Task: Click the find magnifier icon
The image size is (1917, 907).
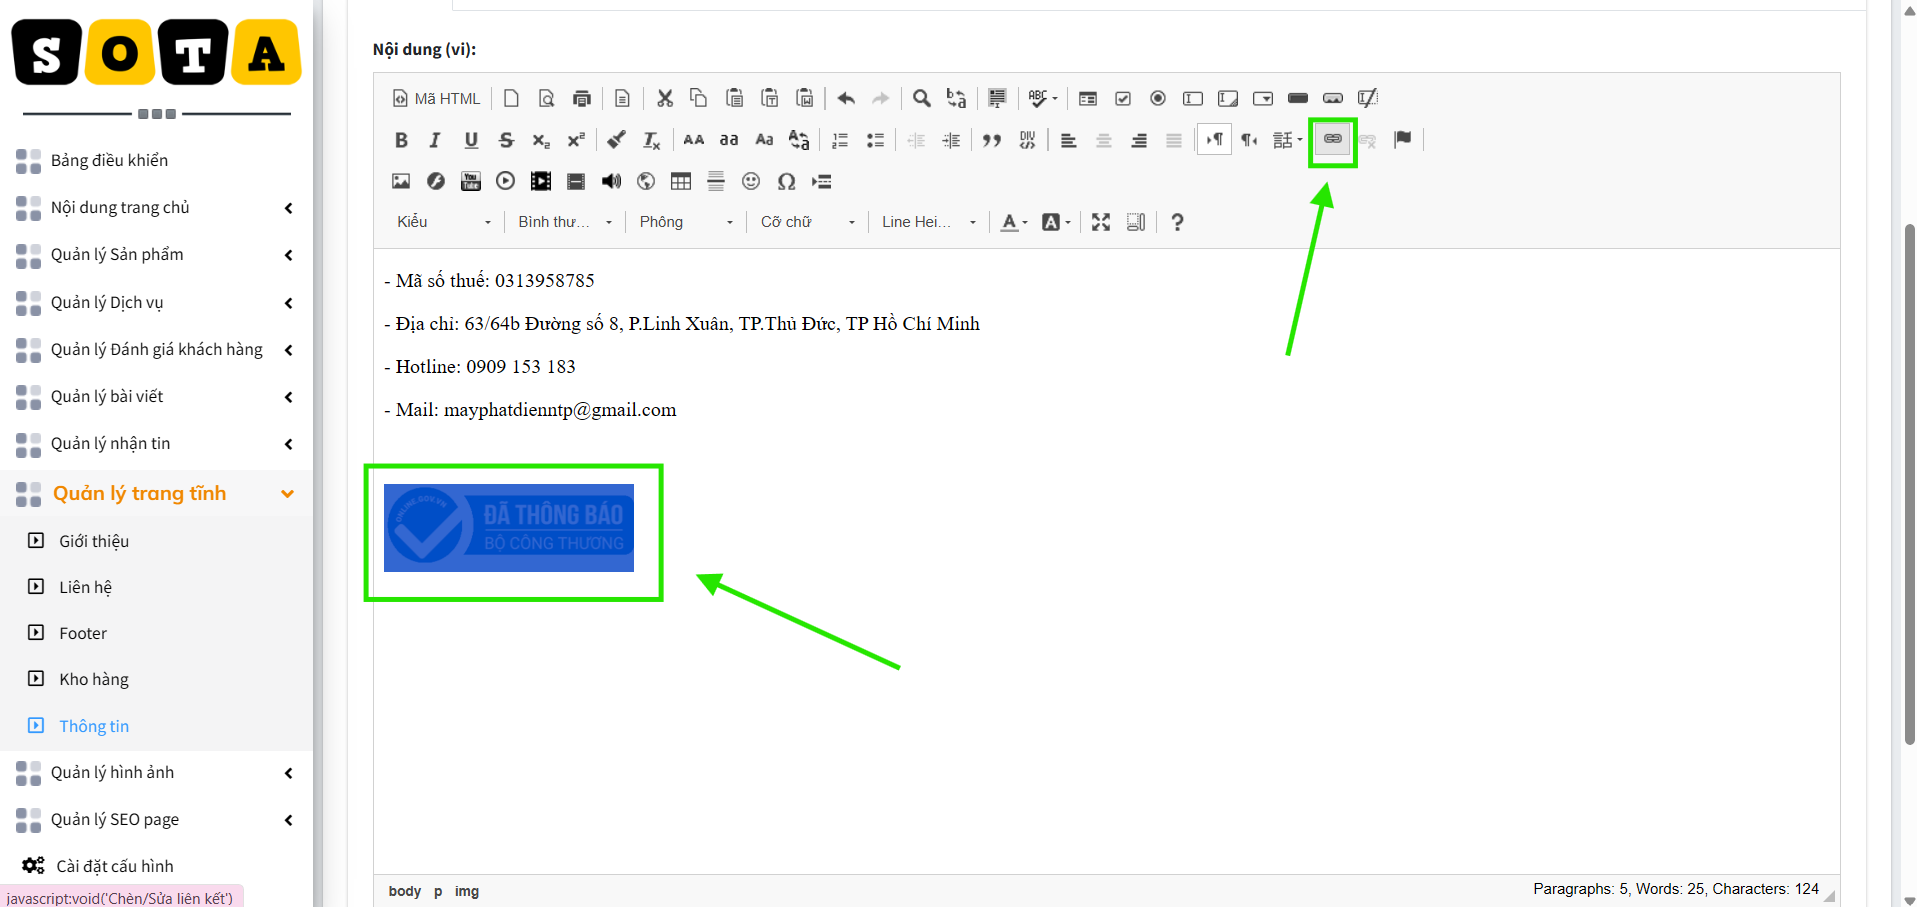Action: 922,98
